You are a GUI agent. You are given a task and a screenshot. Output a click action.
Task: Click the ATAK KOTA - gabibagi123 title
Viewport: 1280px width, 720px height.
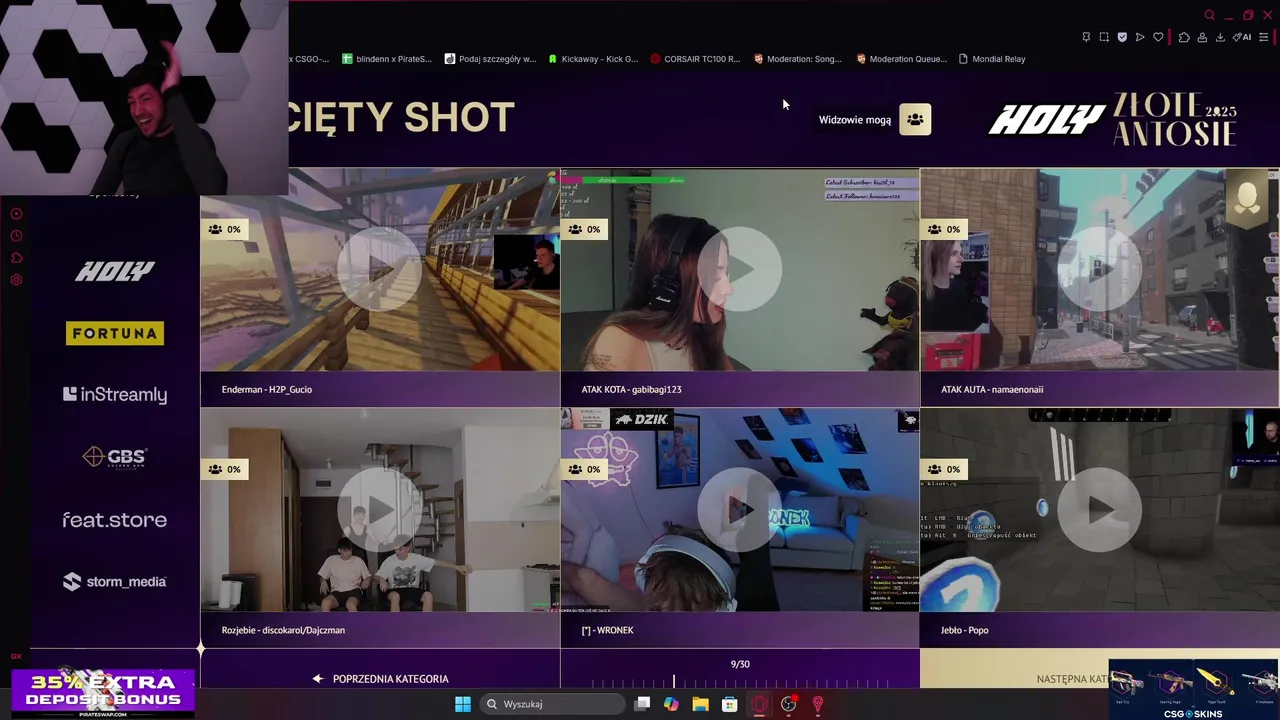tap(631, 390)
